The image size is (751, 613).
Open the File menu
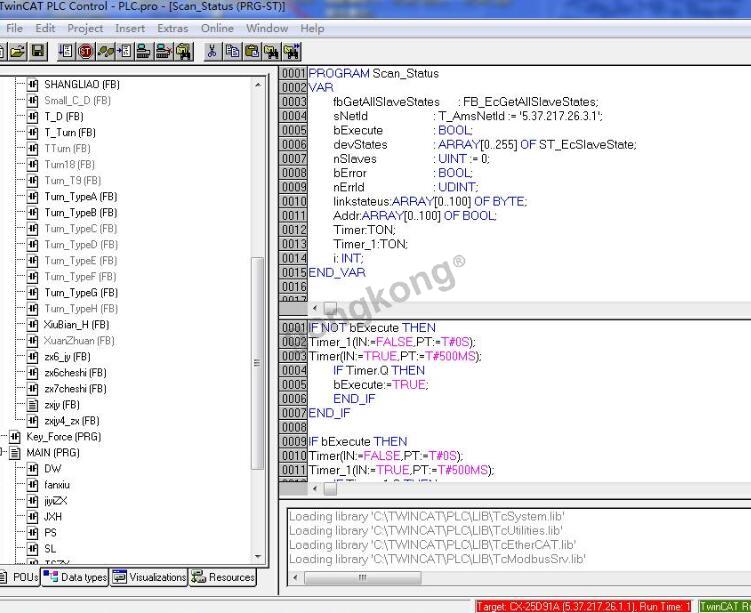point(14,28)
